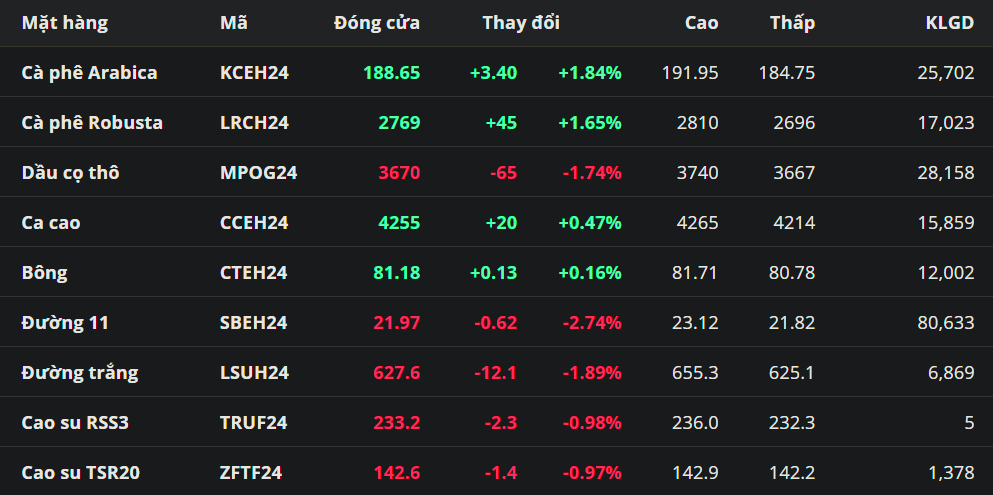The height and width of the screenshot is (495, 993).
Task: Sort by the Thấp column header
Action: tap(792, 22)
